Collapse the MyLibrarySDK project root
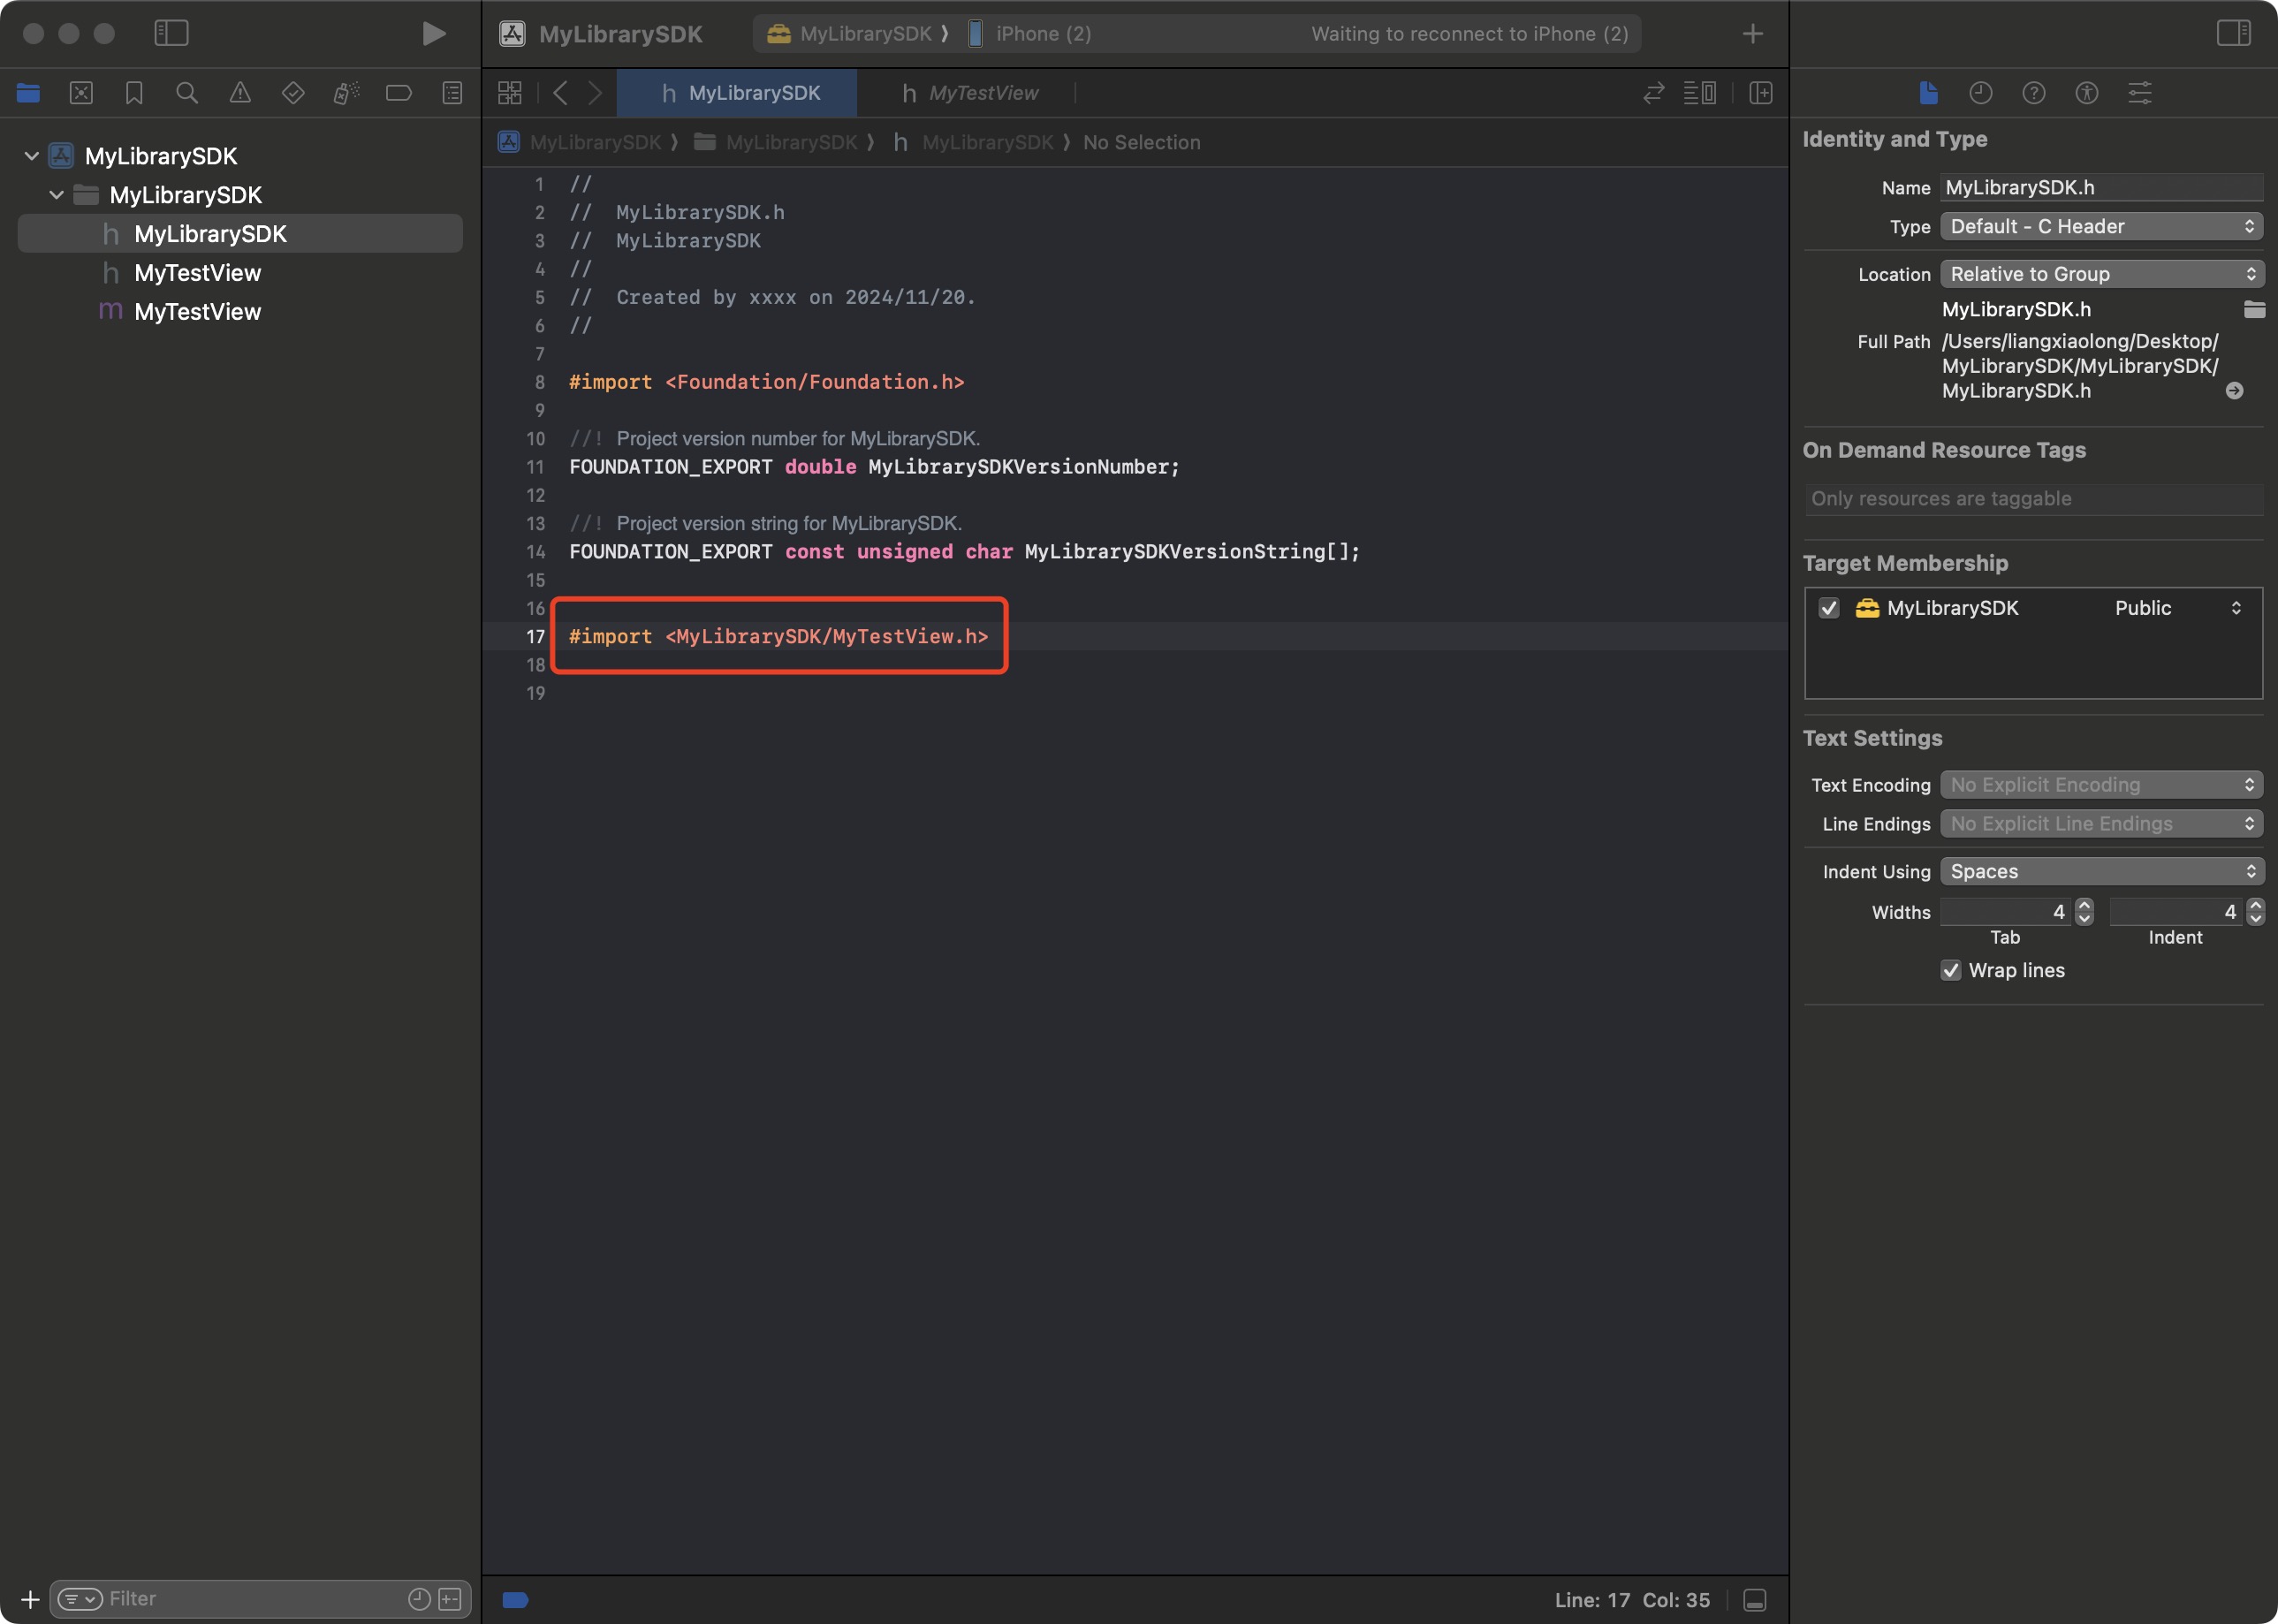The height and width of the screenshot is (1624, 2278). (x=31, y=156)
